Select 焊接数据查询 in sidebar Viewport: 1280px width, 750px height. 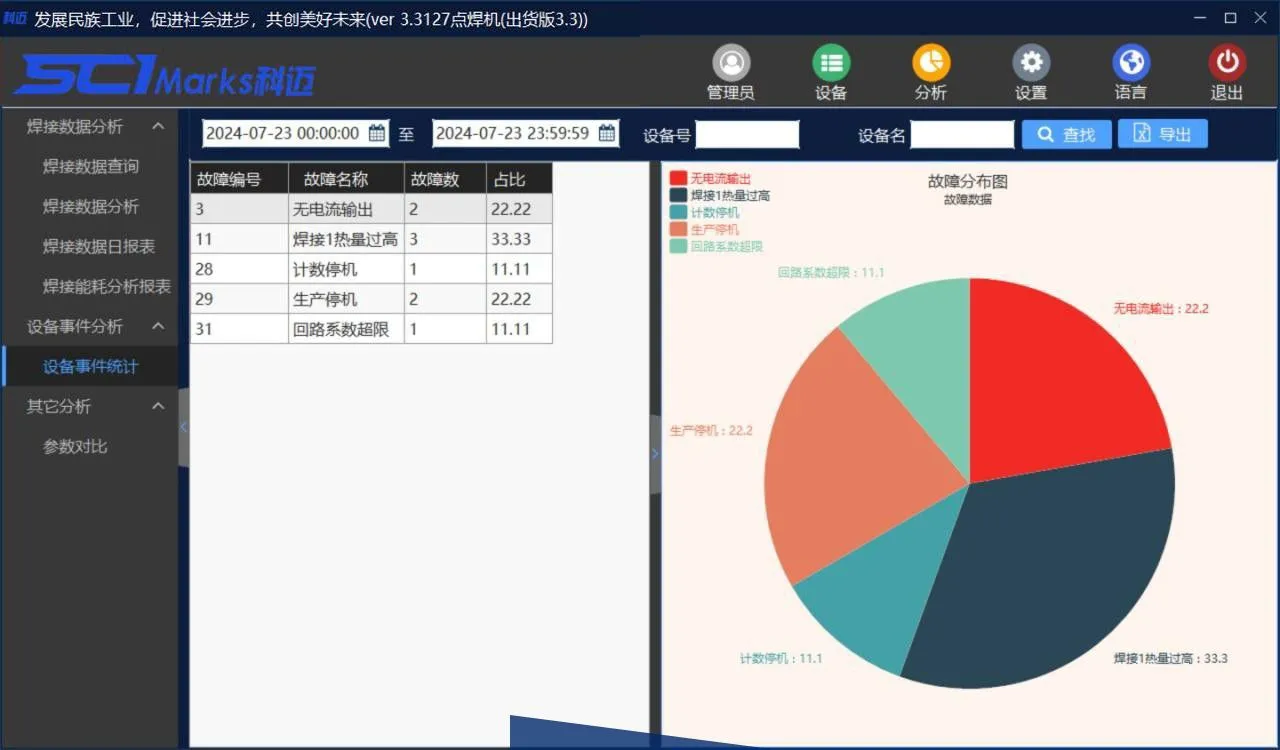(91, 166)
